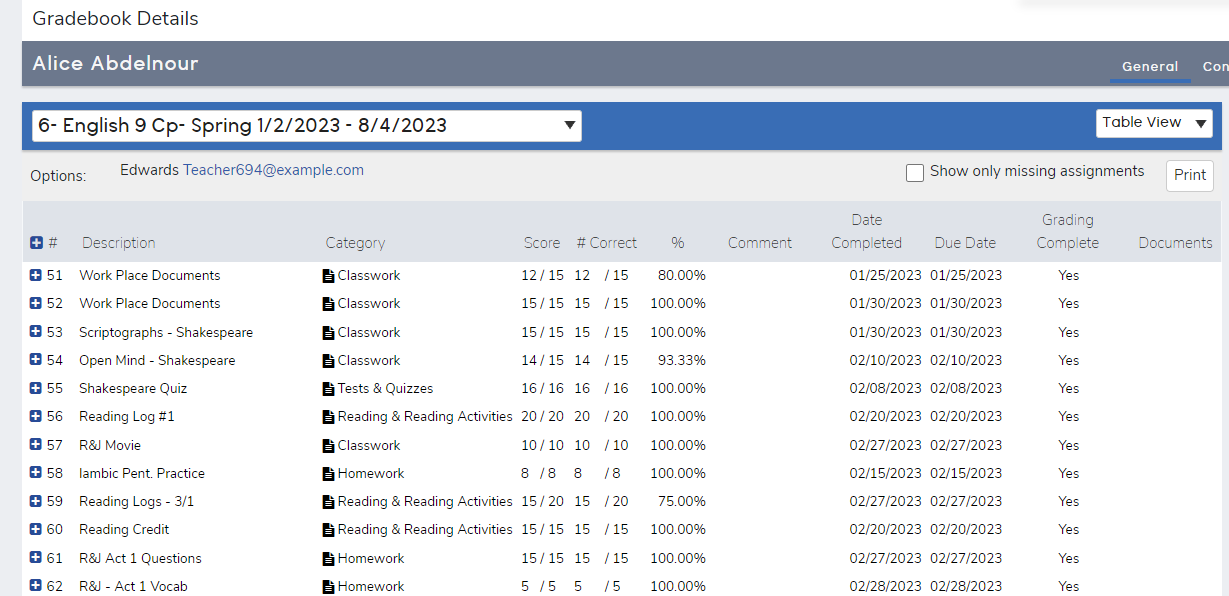Click document icon for Reading Credit category
This screenshot has height=596, width=1229.
click(329, 530)
